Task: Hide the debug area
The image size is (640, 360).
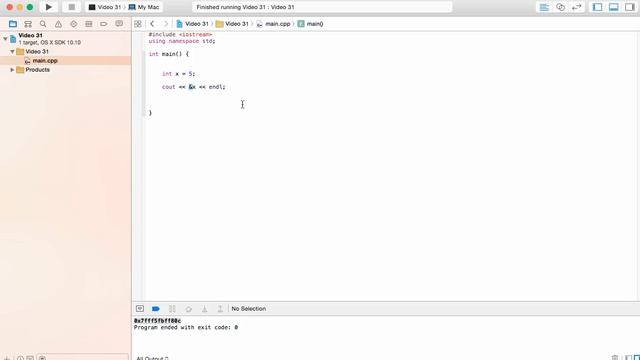Action: 140,309
